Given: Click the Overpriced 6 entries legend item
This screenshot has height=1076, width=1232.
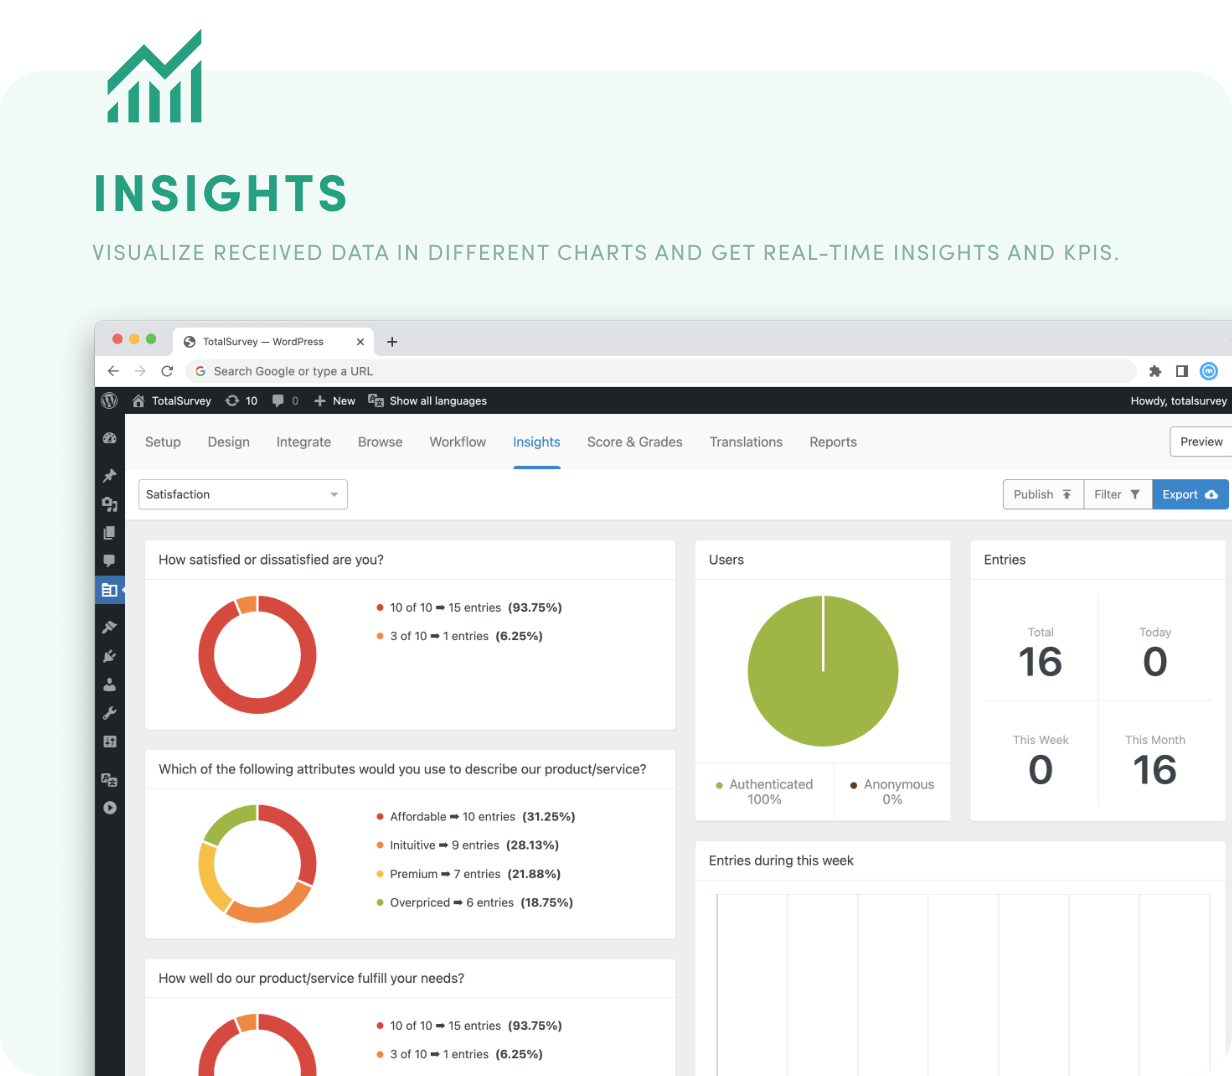Looking at the screenshot, I should coord(474,902).
